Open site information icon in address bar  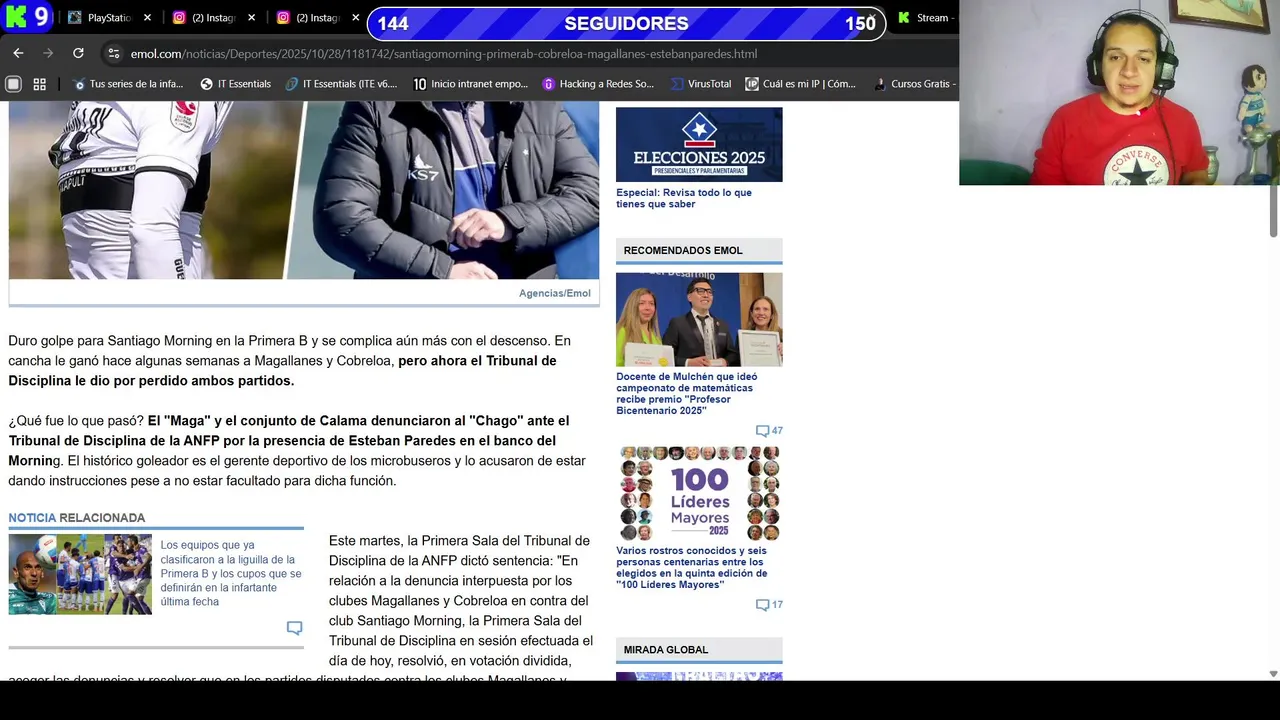113,54
